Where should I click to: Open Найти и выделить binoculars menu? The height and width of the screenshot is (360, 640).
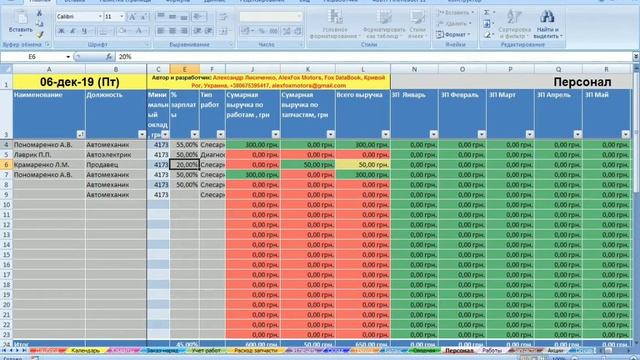click(x=548, y=24)
